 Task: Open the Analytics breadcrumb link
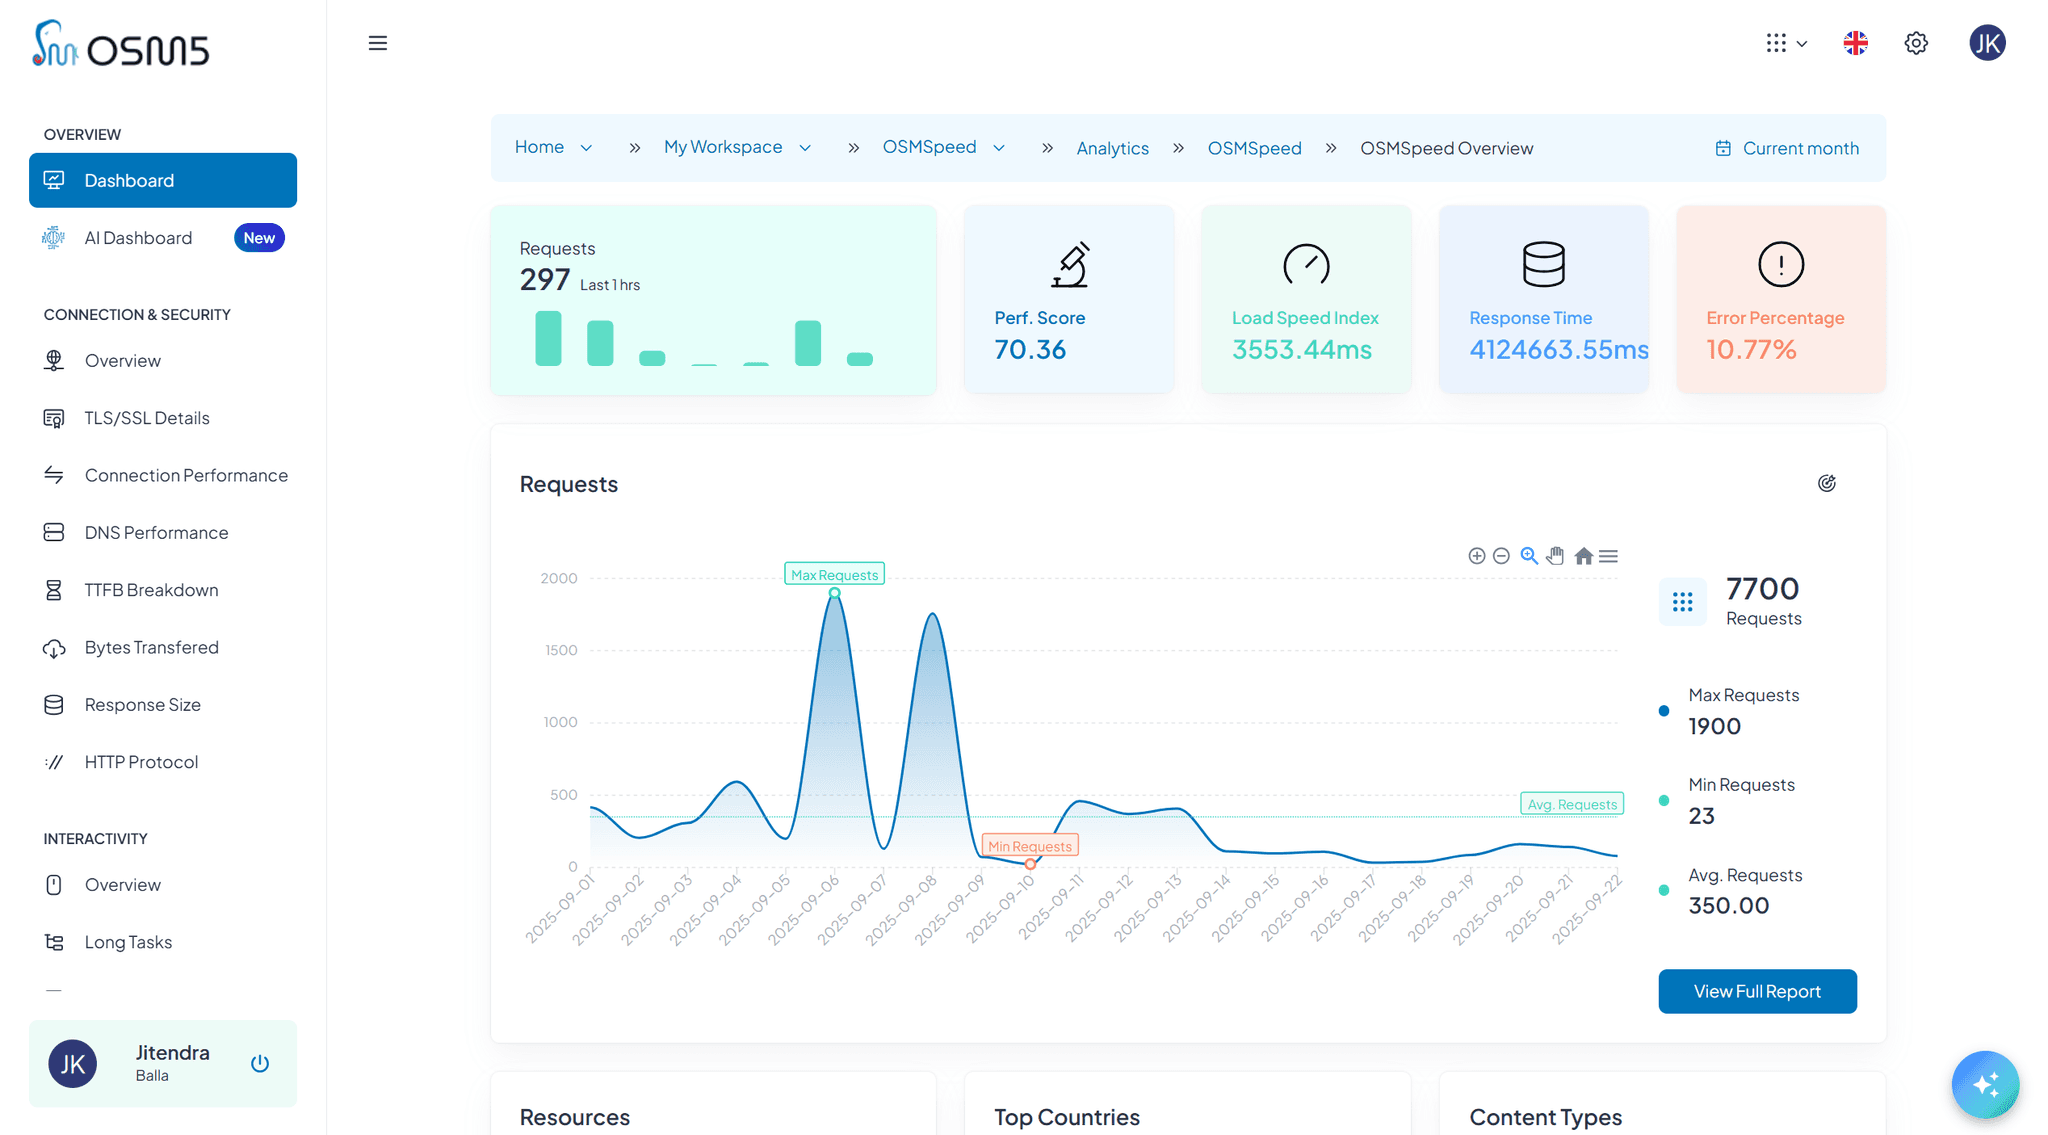click(1112, 148)
